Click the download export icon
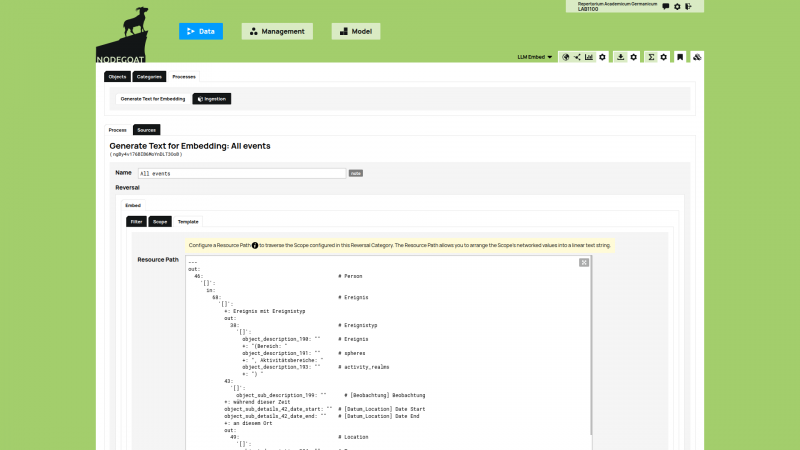Viewport: 800px width, 450px height. 620,57
